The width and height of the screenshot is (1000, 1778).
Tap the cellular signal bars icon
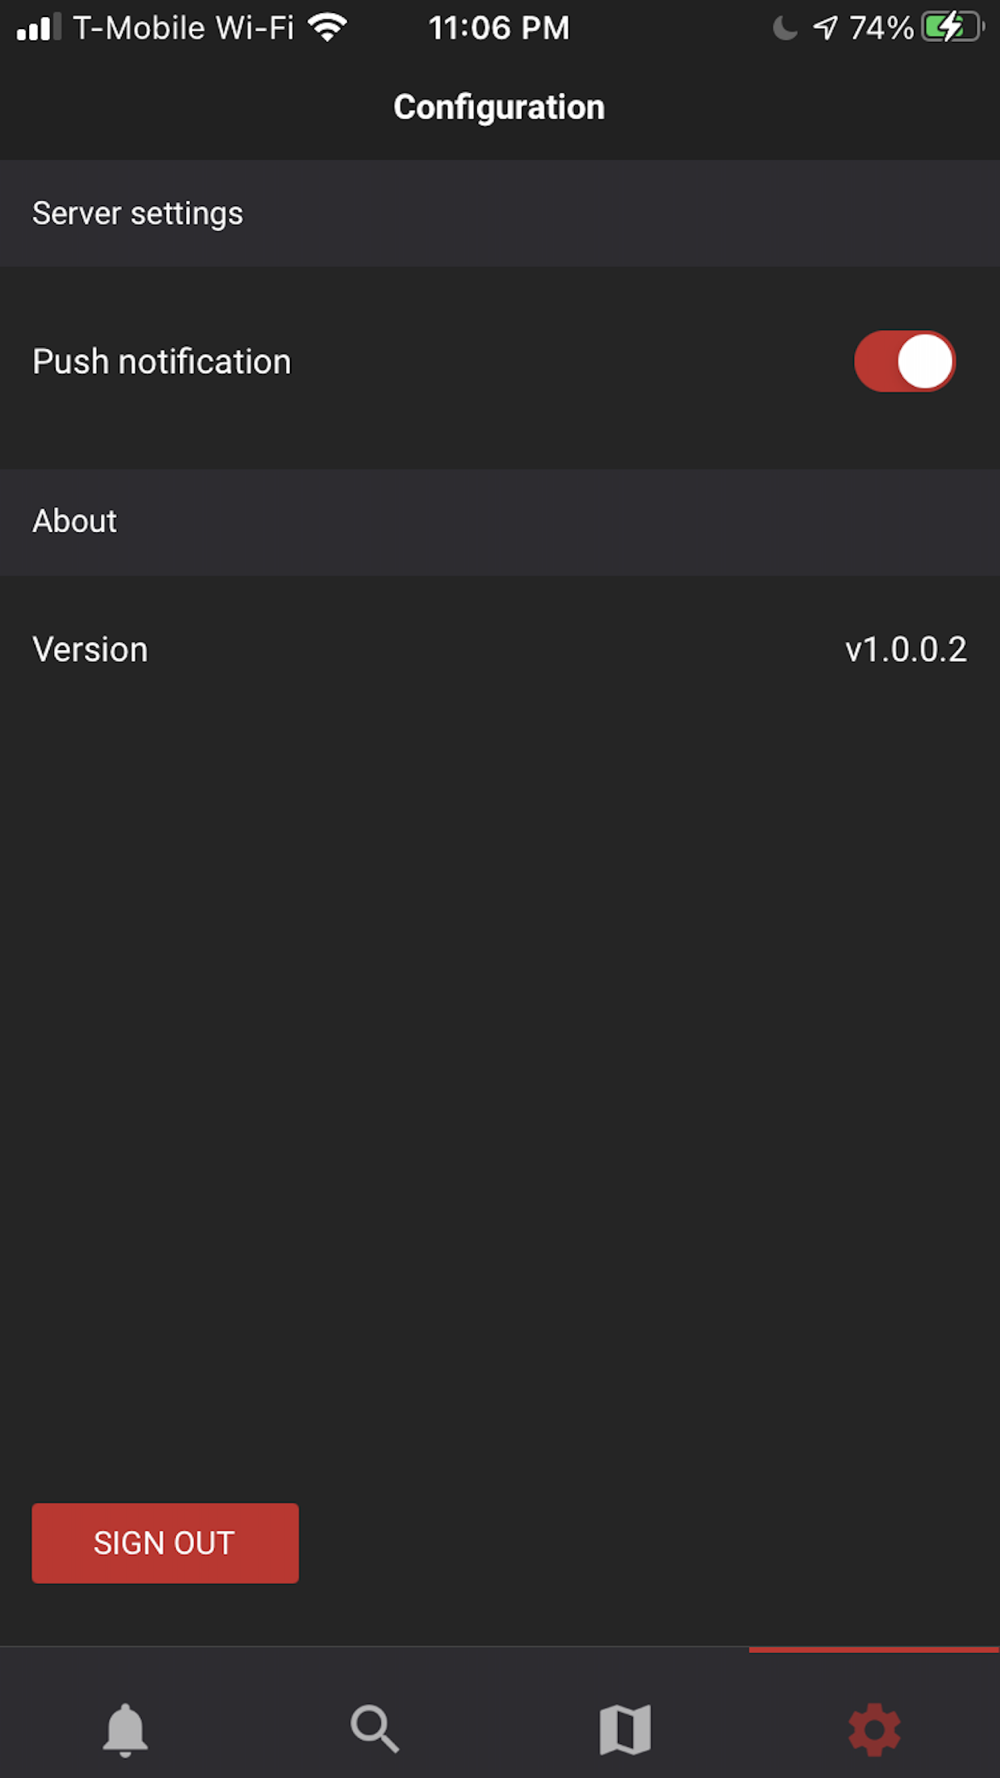point(39,27)
